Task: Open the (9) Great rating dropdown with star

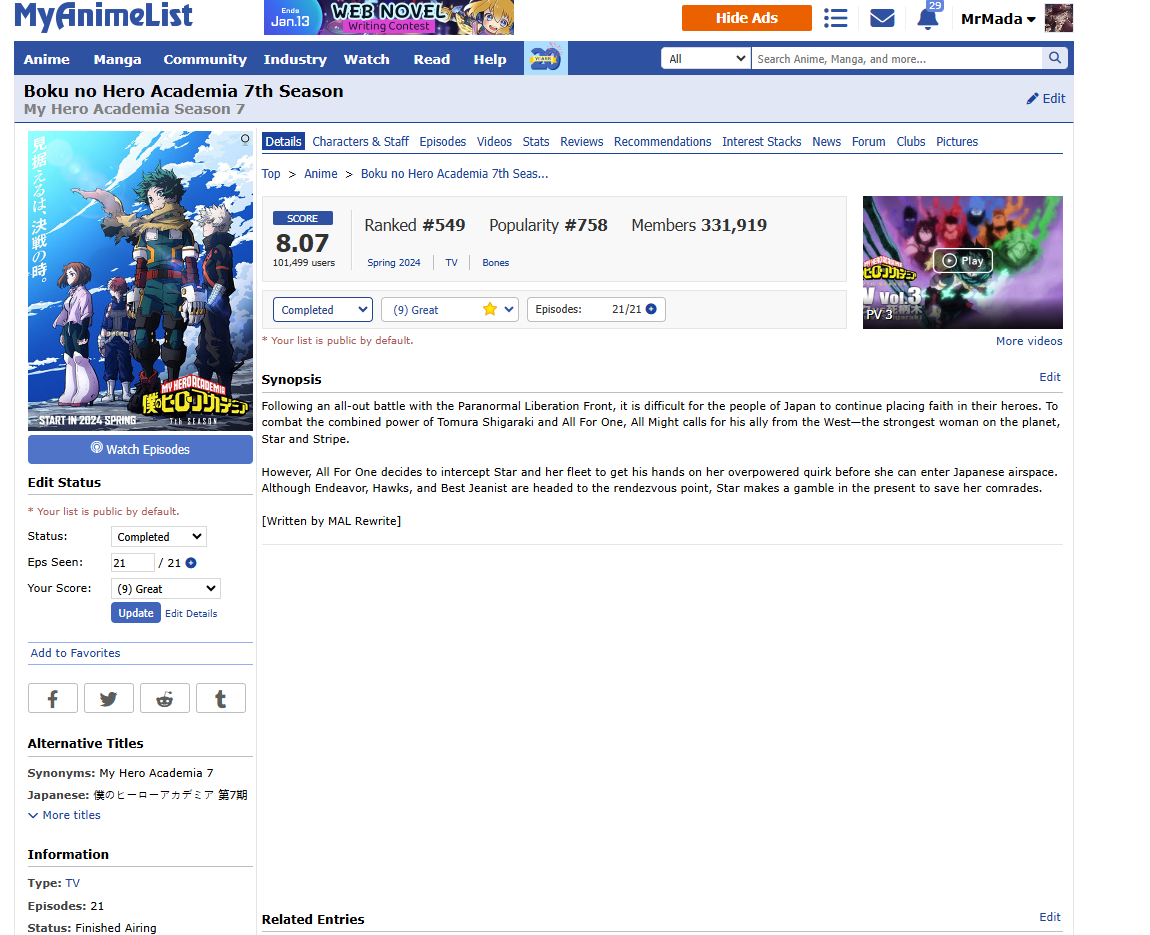Action: pyautogui.click(x=450, y=309)
